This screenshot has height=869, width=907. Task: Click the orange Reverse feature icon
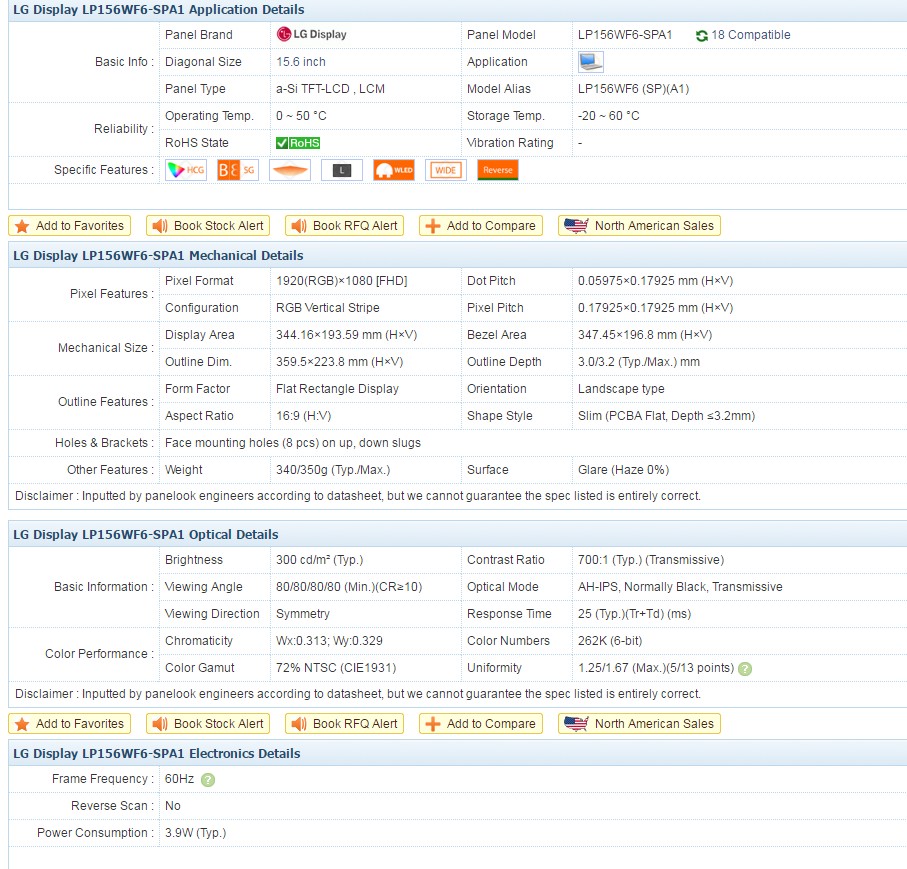(x=497, y=170)
